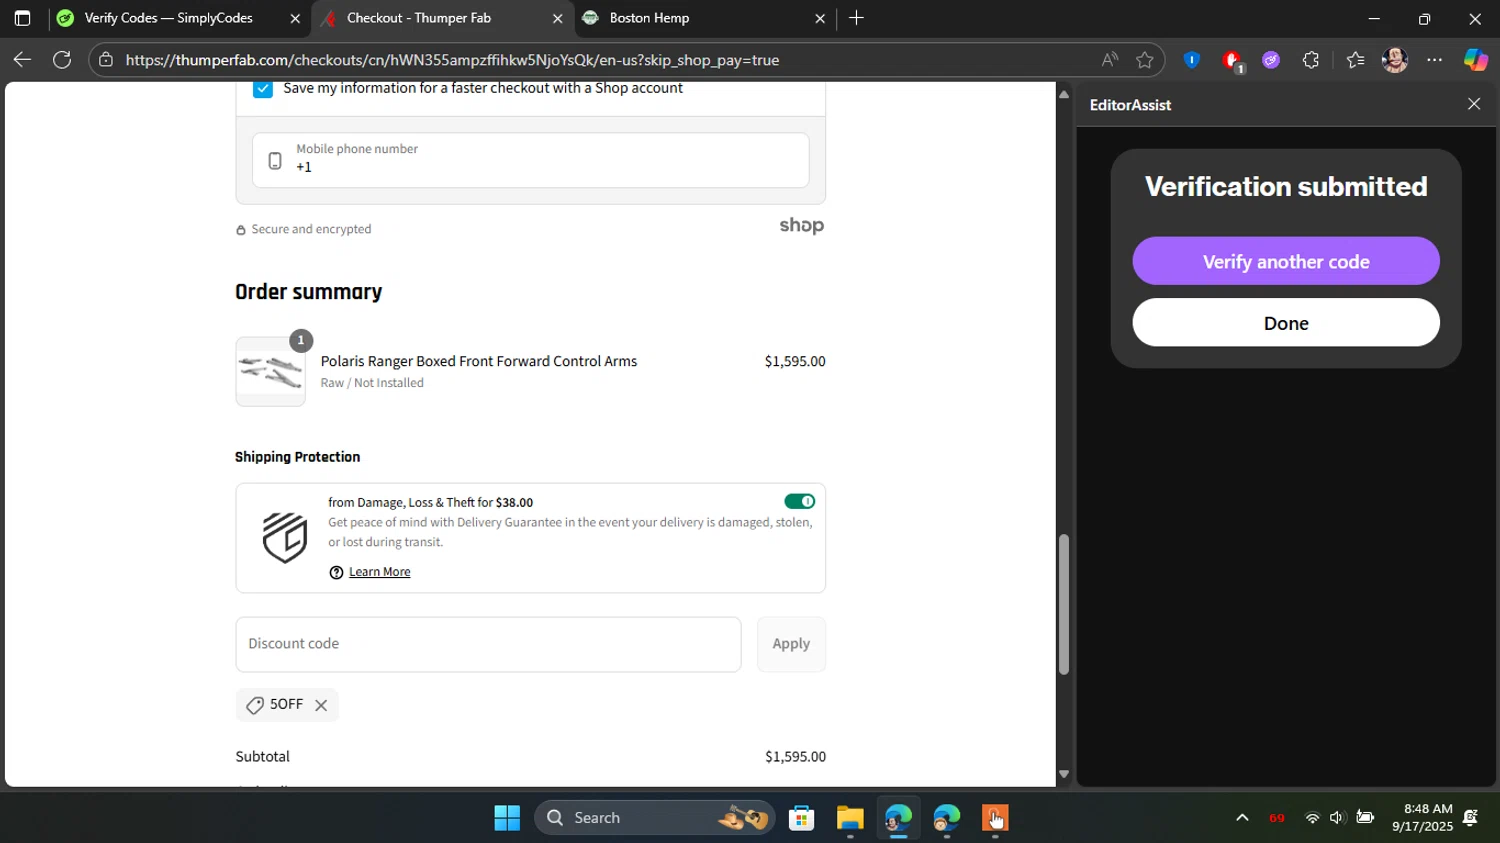Image resolution: width=1500 pixels, height=843 pixels.
Task: Open the browser profile avatar
Action: click(x=1395, y=60)
